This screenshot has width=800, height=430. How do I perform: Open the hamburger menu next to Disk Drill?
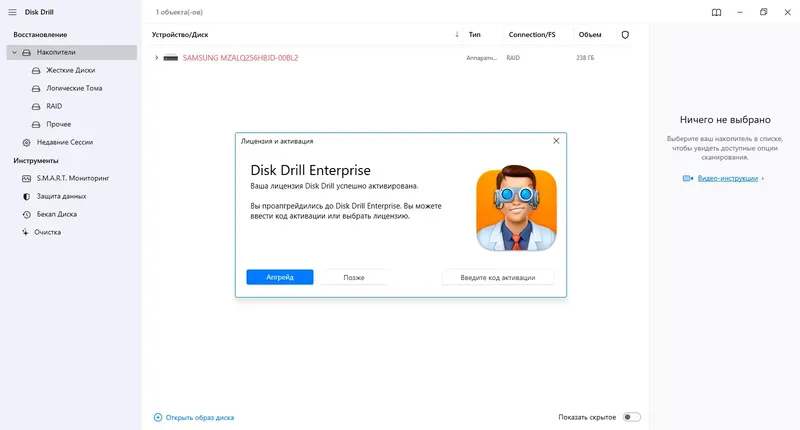click(x=12, y=13)
